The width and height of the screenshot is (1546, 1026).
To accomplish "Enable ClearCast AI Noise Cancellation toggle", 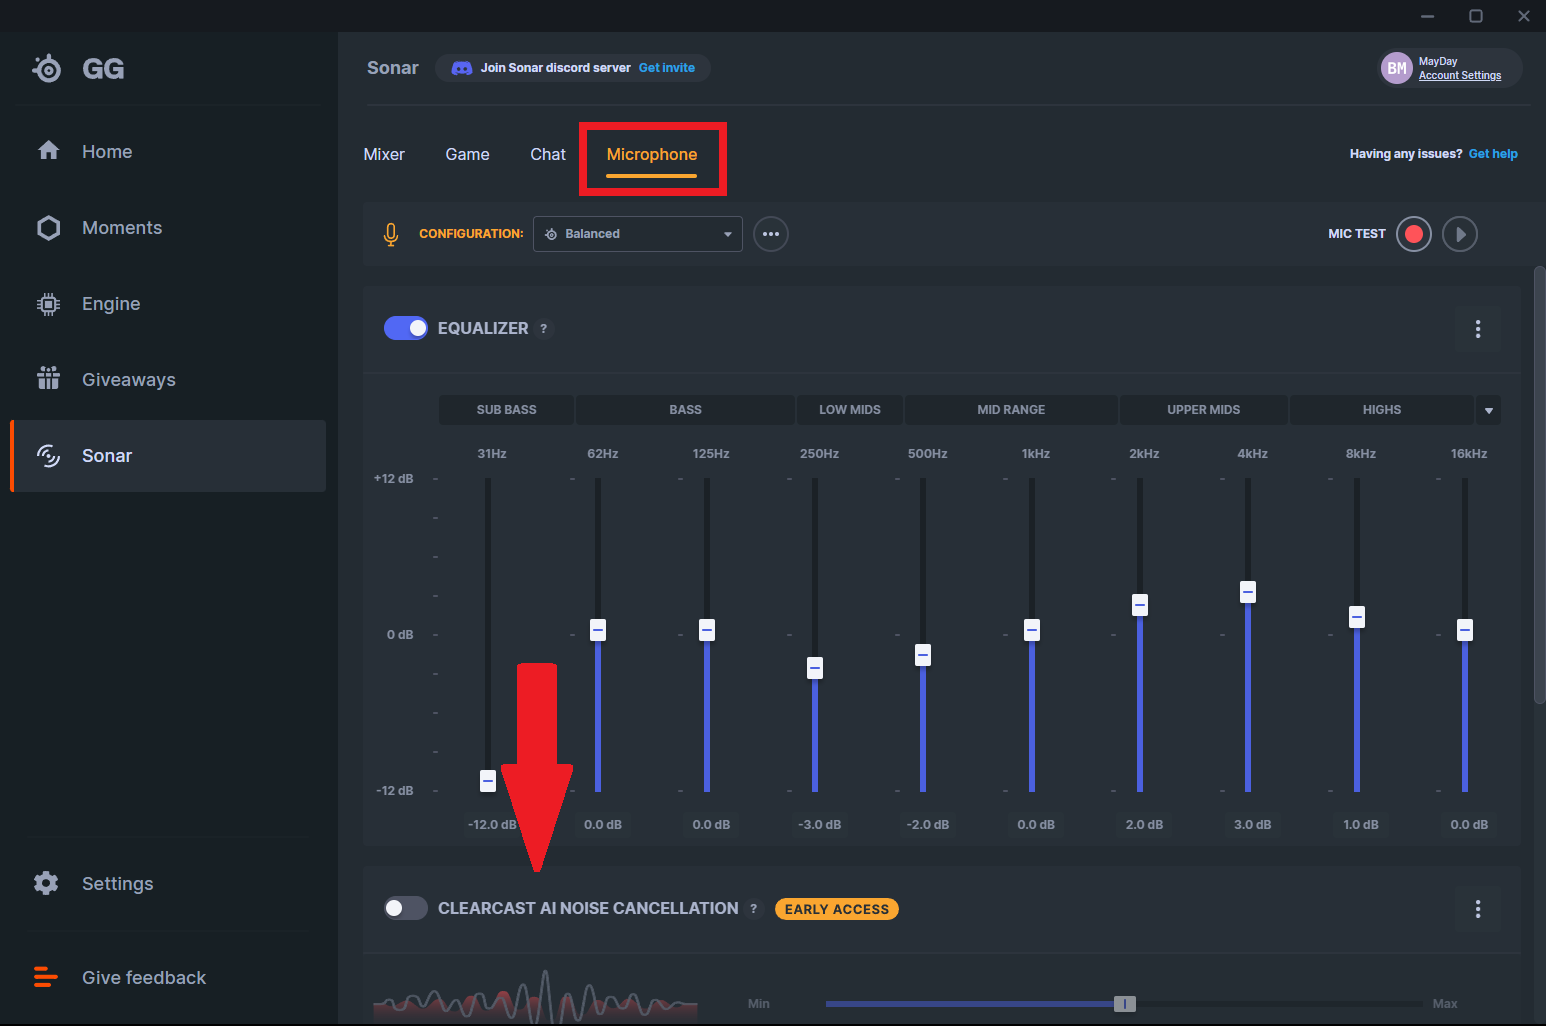I will coord(405,908).
